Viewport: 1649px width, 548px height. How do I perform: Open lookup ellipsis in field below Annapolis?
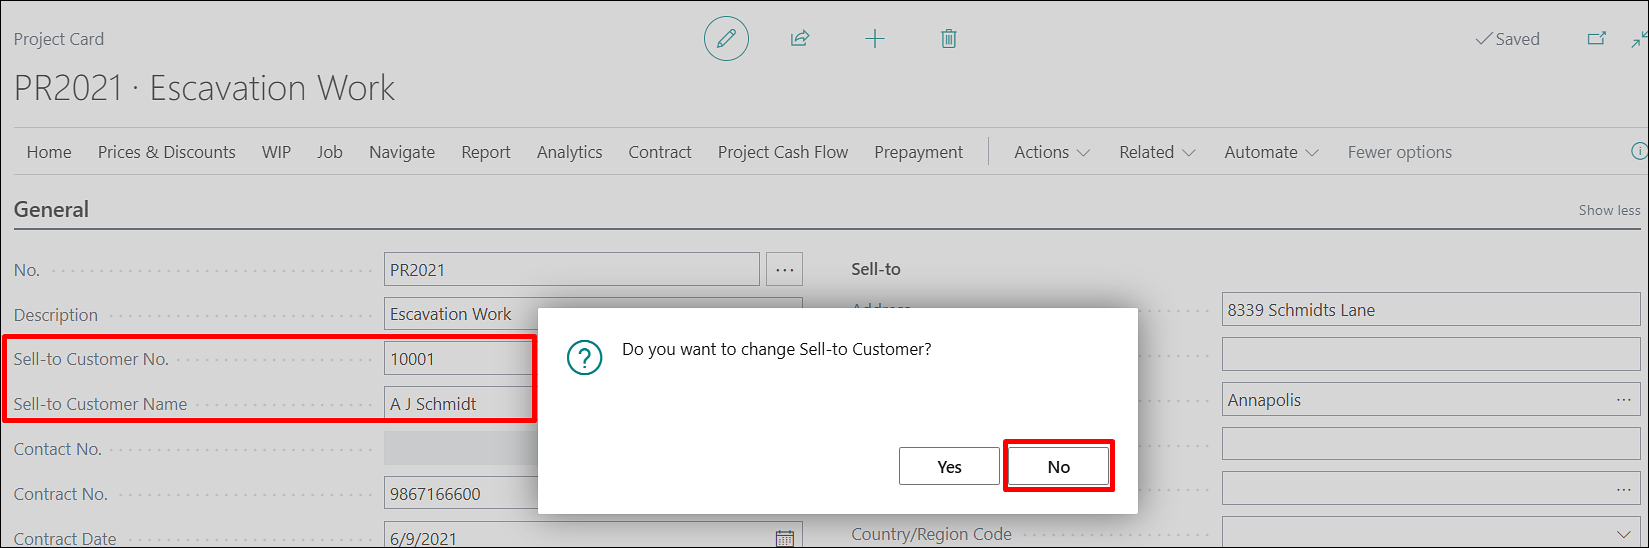click(x=1623, y=490)
